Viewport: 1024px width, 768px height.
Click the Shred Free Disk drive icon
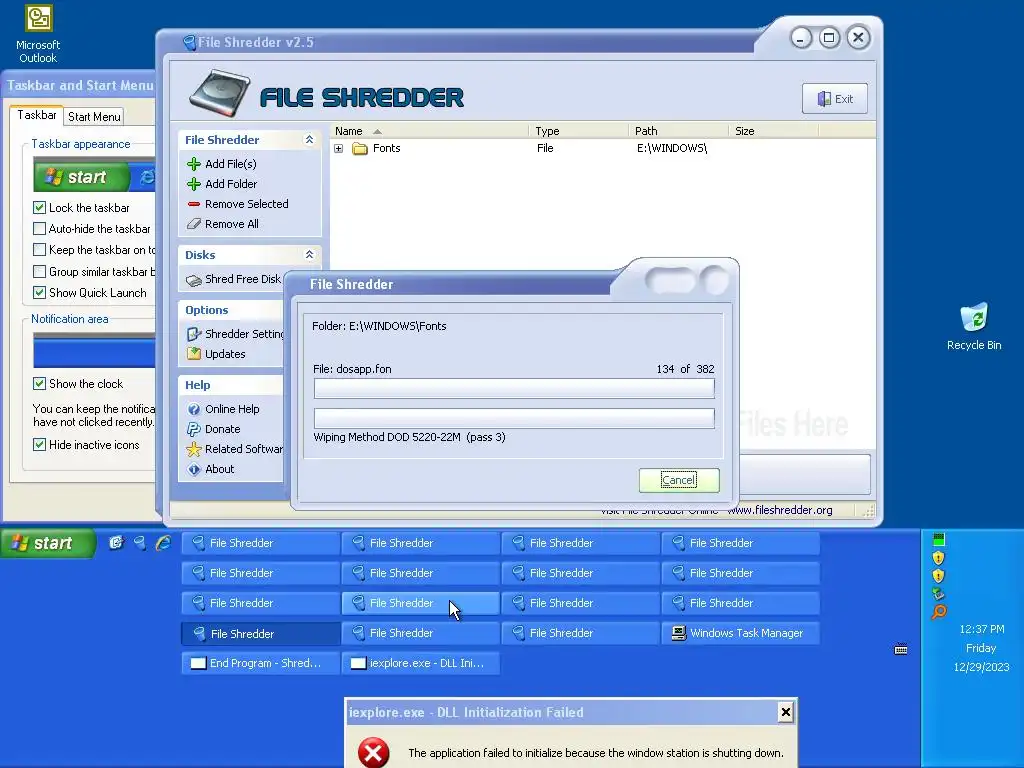(x=194, y=280)
